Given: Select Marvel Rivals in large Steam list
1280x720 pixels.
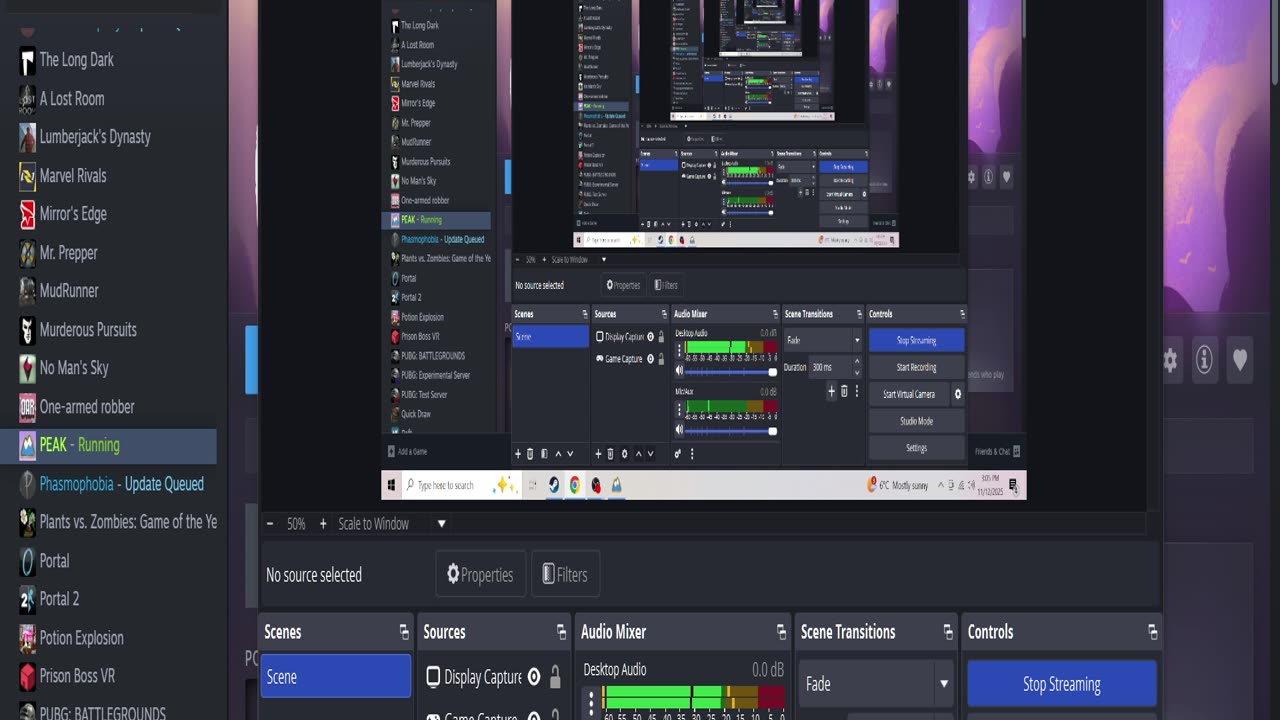Looking at the screenshot, I should [108, 176].
